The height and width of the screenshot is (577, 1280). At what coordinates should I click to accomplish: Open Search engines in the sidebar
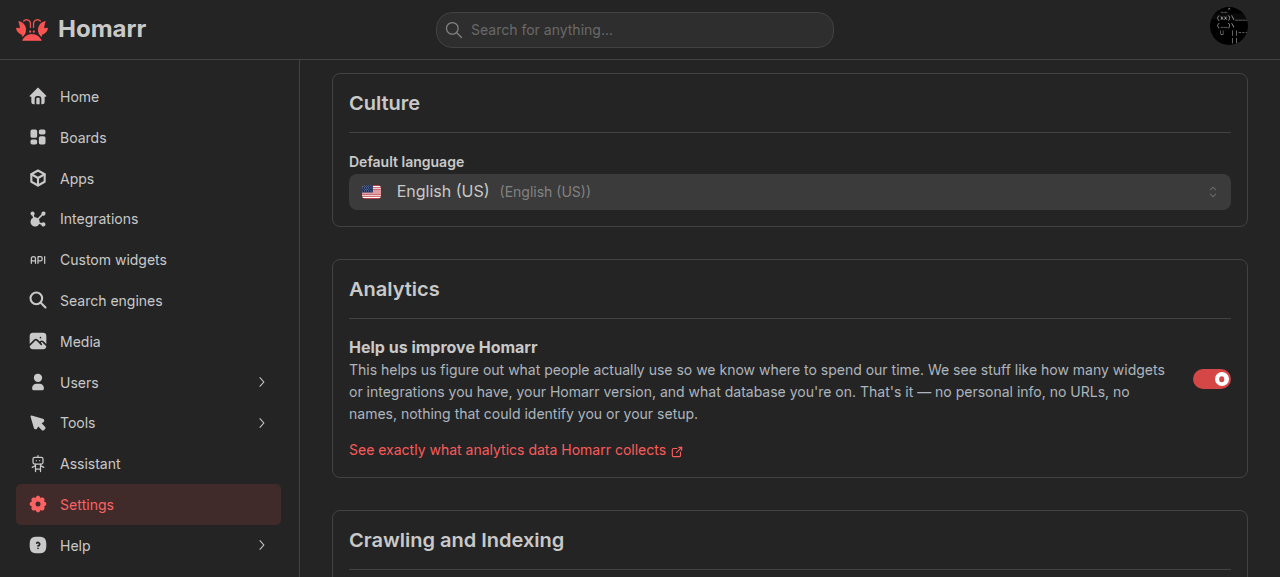[148, 301]
